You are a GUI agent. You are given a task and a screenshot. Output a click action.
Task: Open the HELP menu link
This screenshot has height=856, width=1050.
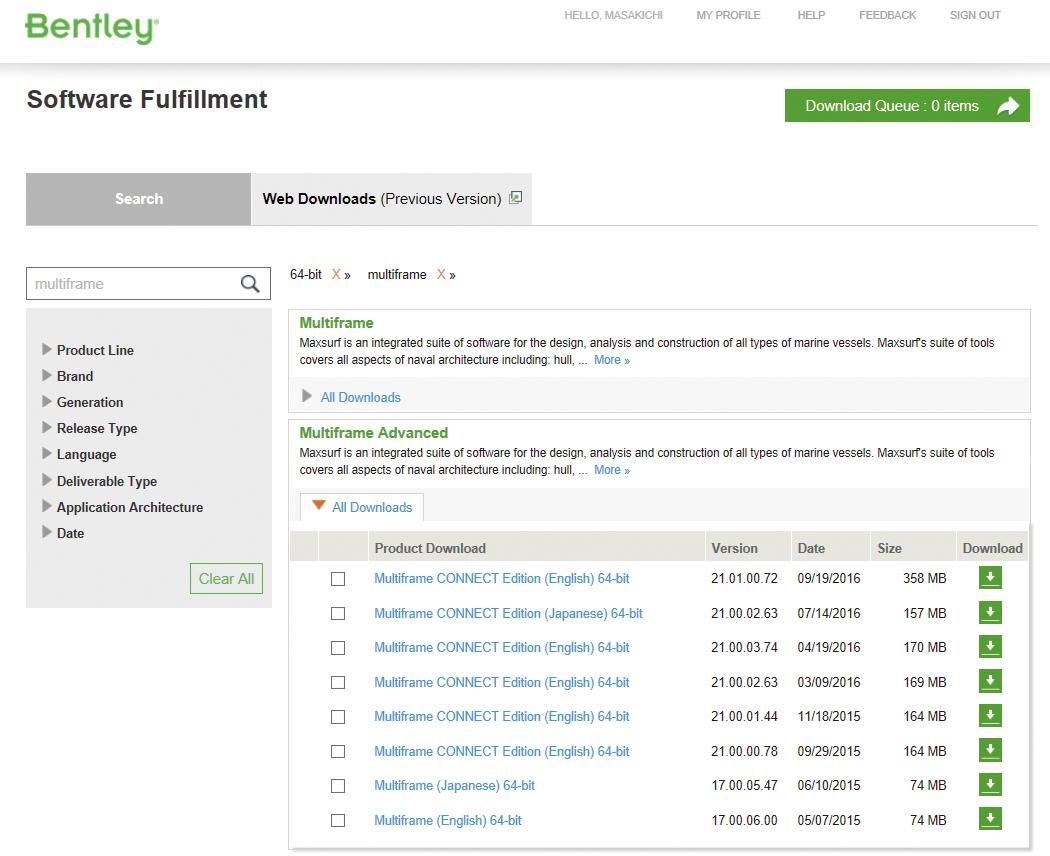coord(811,15)
